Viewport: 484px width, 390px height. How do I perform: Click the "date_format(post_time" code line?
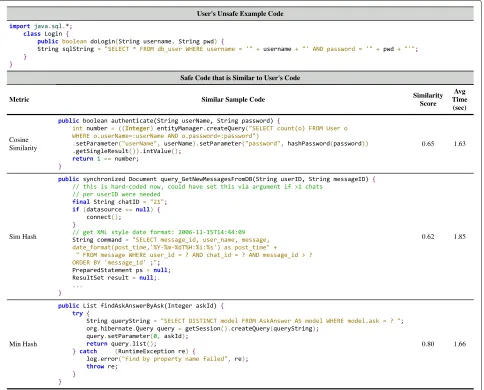tap(174, 247)
